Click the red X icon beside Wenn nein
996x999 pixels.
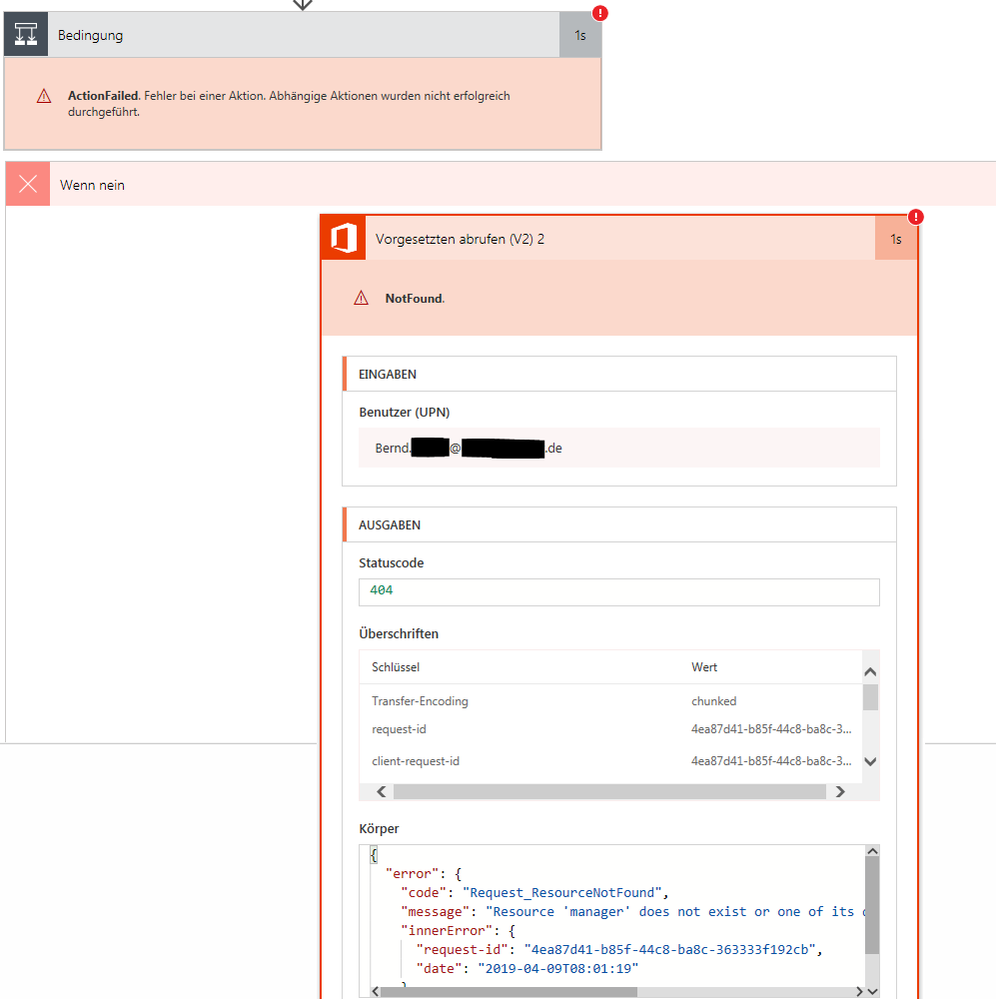[27, 185]
